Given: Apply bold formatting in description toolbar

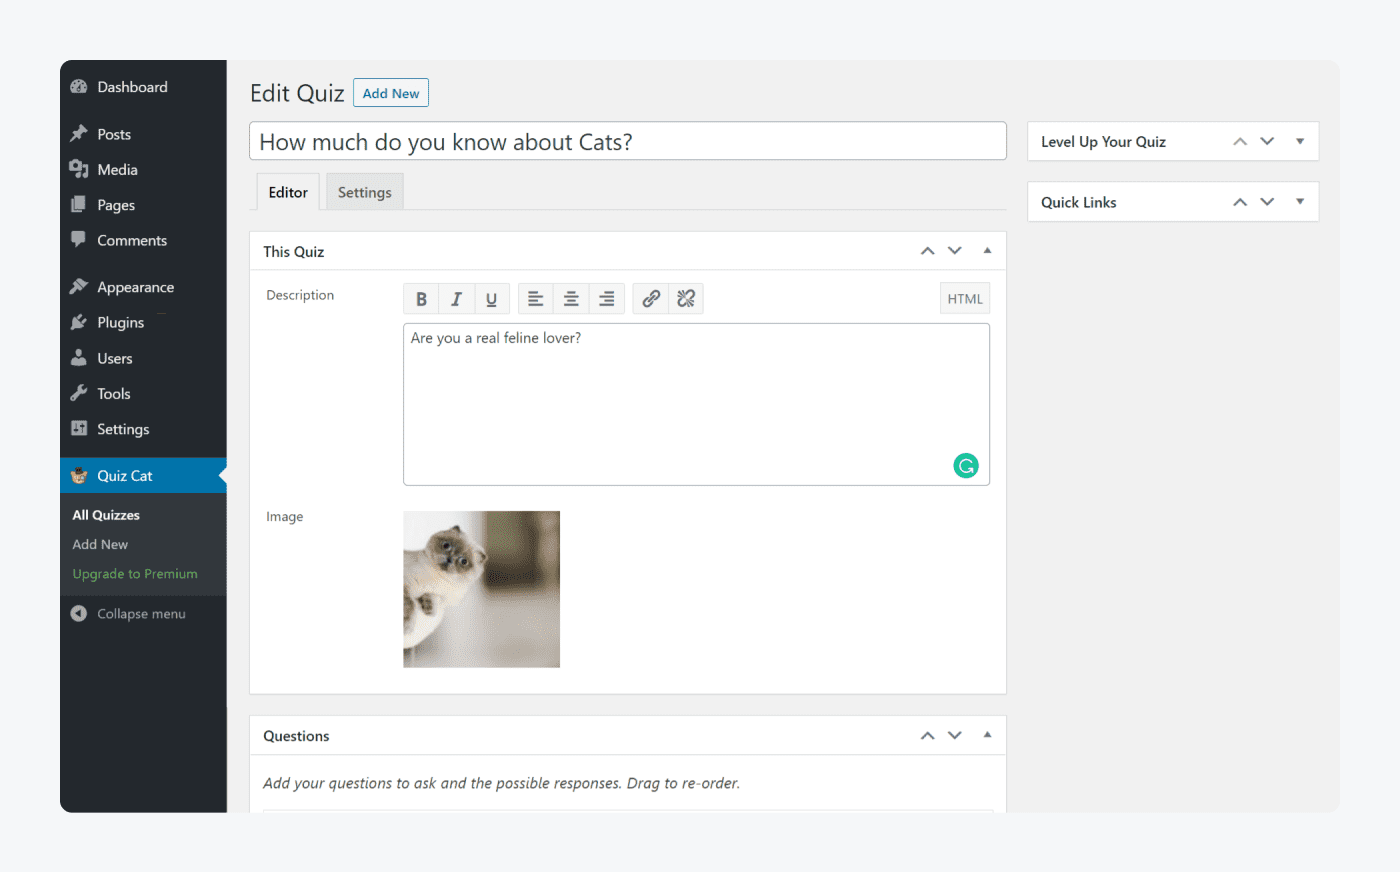Looking at the screenshot, I should pos(421,299).
